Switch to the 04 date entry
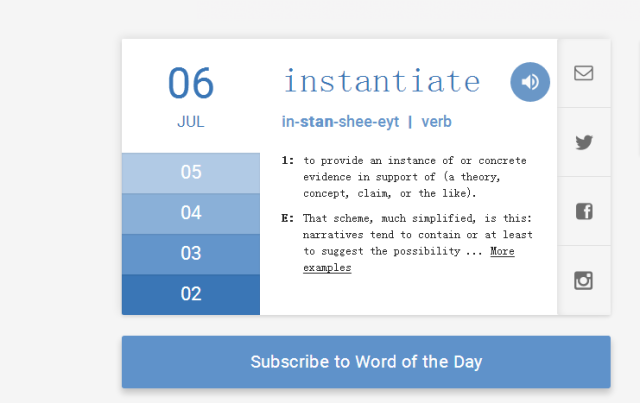The image size is (640, 403). click(191, 213)
